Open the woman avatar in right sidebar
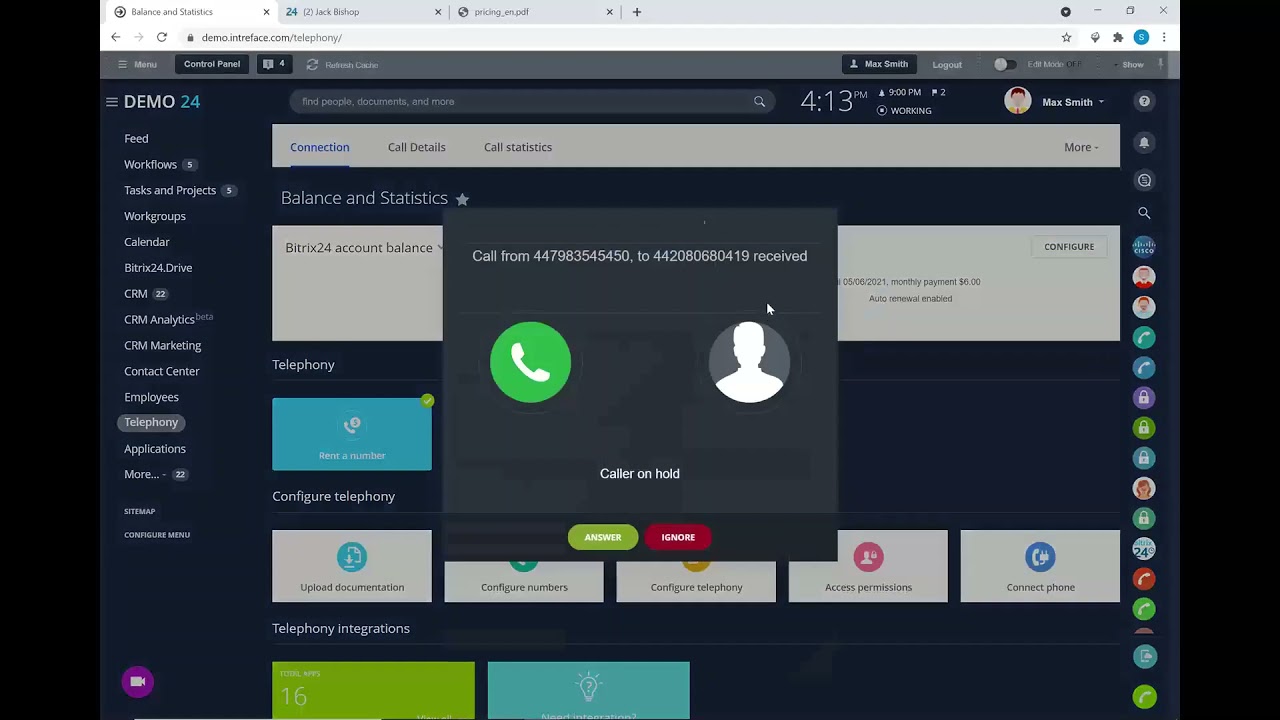Image resolution: width=1280 pixels, height=720 pixels. click(x=1144, y=488)
